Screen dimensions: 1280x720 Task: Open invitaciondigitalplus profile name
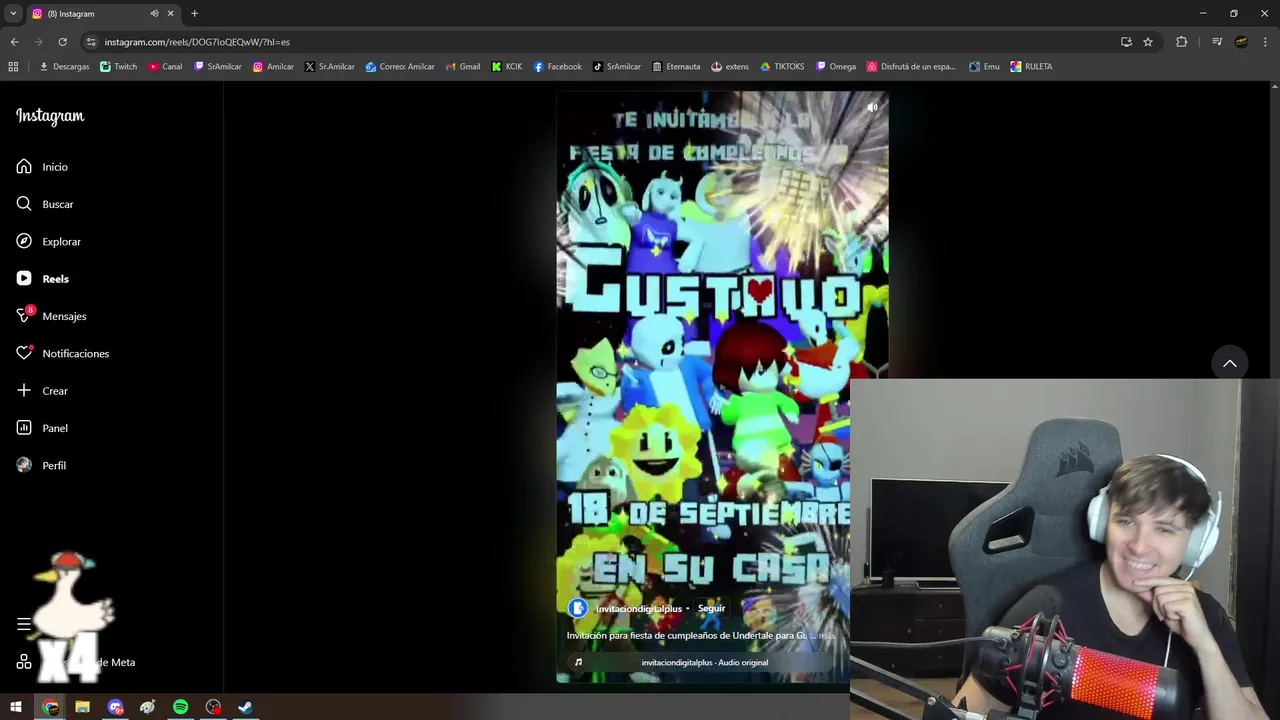coord(639,608)
